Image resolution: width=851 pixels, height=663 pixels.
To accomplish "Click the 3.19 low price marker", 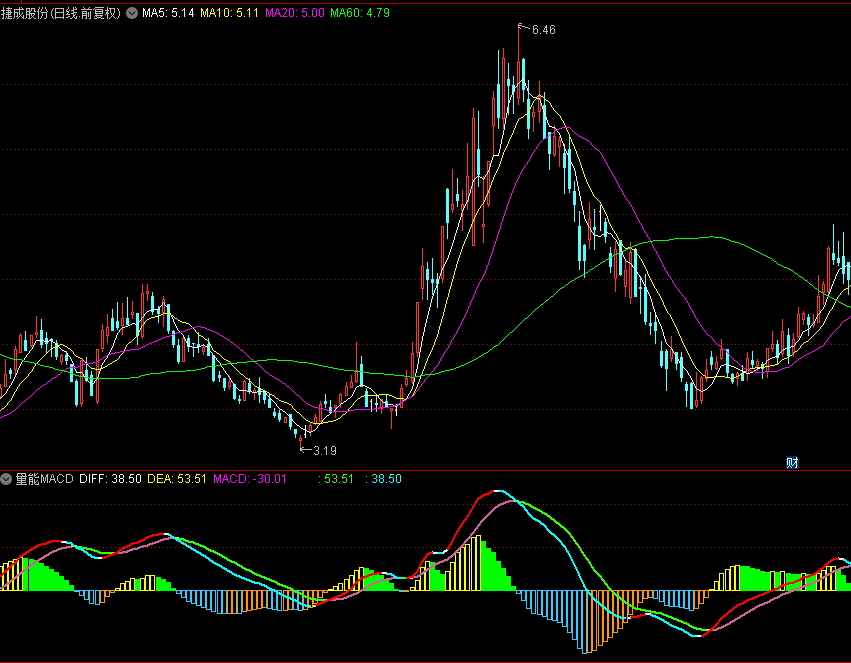I will click(x=324, y=451).
